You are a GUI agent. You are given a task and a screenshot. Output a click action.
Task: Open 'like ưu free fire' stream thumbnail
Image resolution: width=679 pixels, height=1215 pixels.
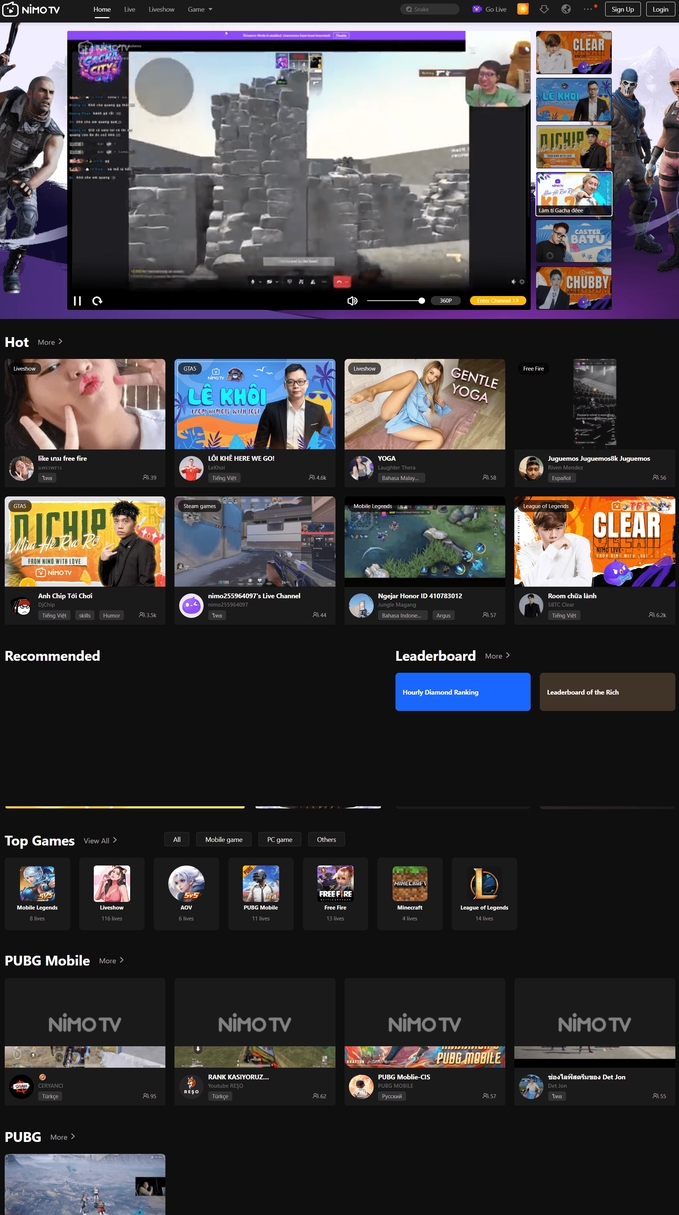(x=85, y=404)
